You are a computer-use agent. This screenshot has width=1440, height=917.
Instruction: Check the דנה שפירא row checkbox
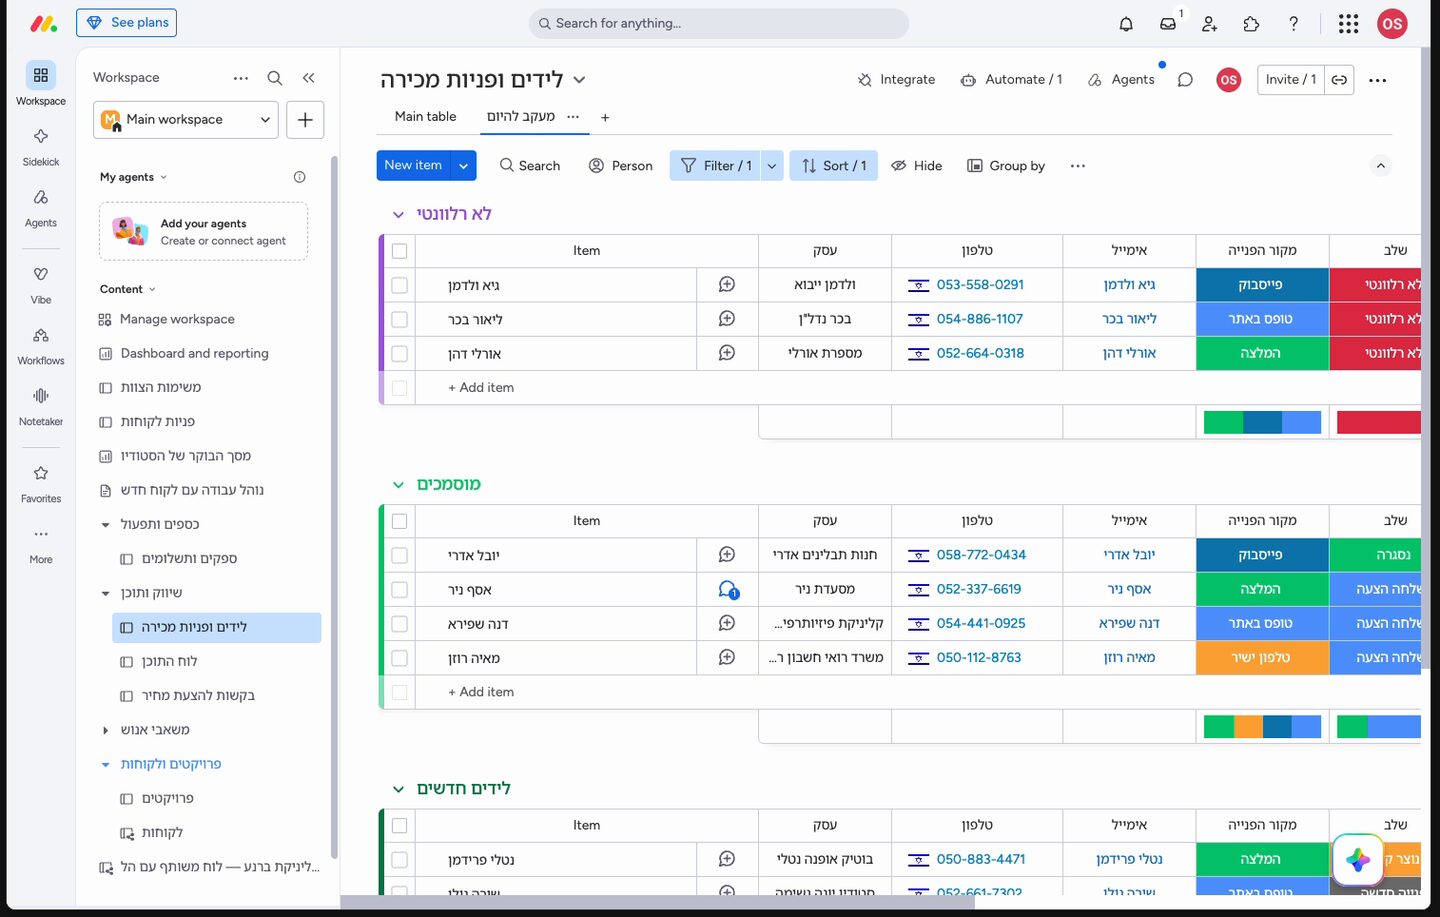pos(399,624)
